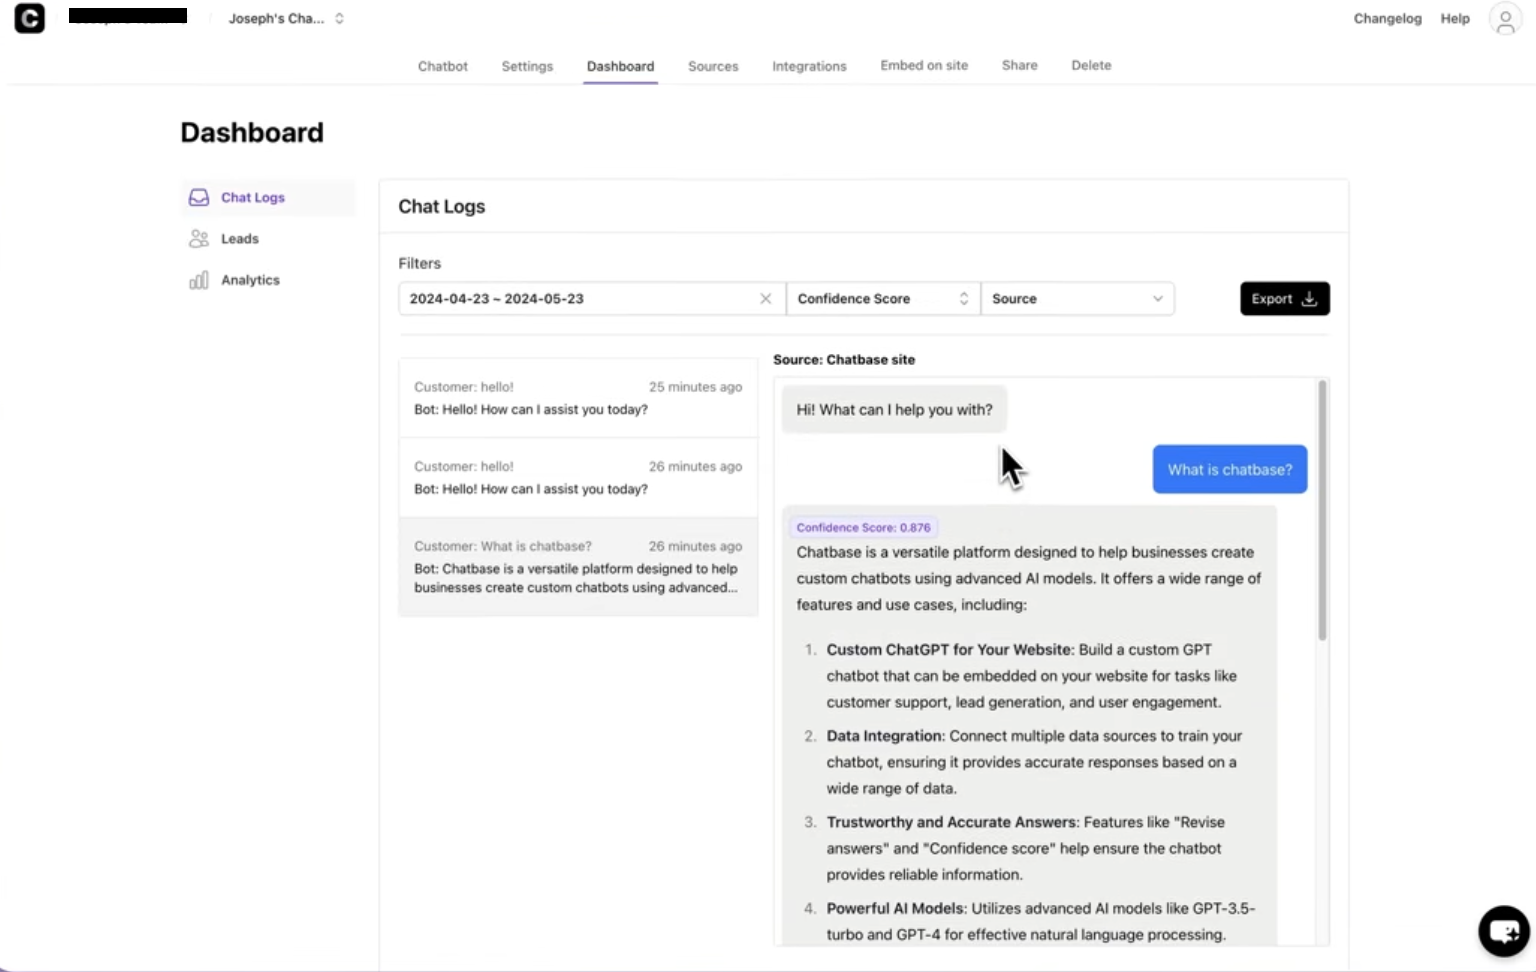Click the 'What is chatbase?' user message bubble
This screenshot has width=1536, height=972.
click(x=1230, y=469)
